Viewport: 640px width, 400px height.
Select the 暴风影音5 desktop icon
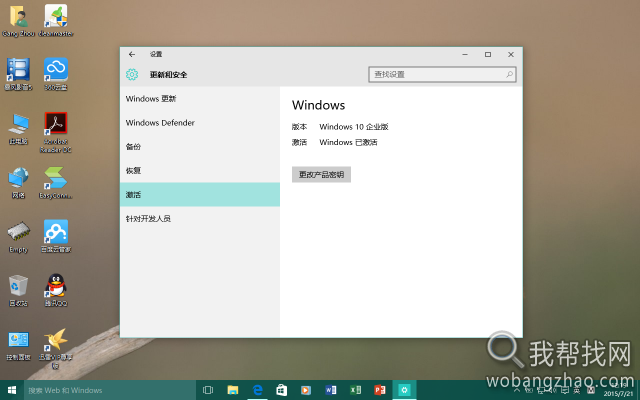[18, 74]
